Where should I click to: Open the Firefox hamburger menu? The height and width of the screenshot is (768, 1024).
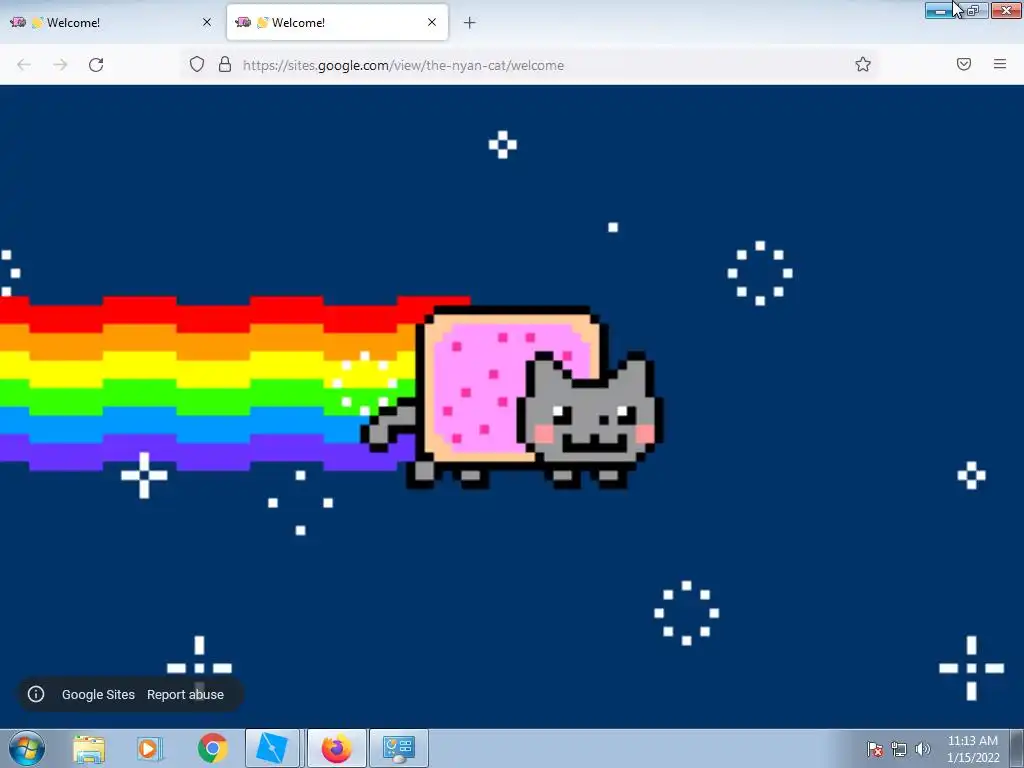pyautogui.click(x=1000, y=64)
